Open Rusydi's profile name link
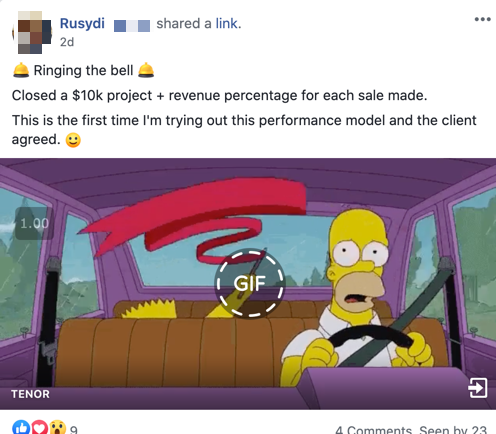Image resolution: width=496 pixels, height=434 pixels. click(82, 23)
